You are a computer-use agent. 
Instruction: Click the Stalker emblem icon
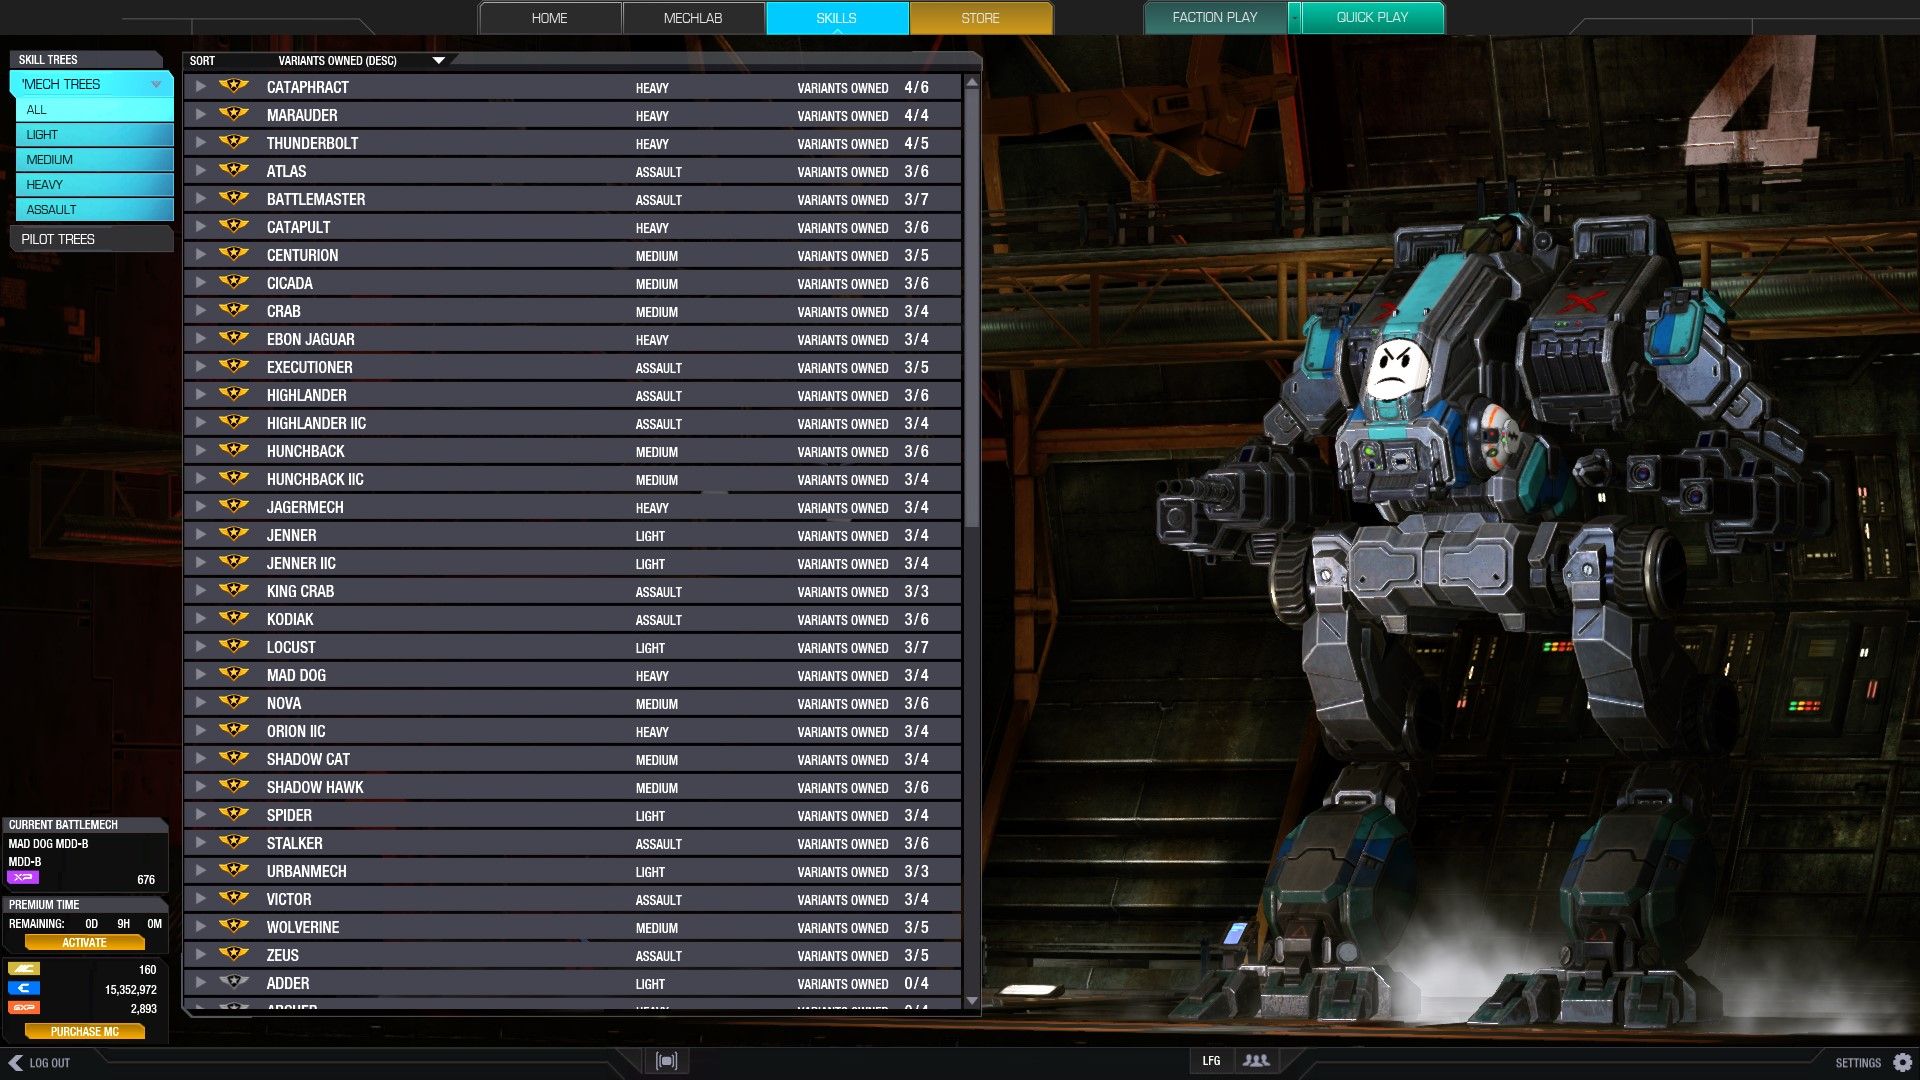pos(233,842)
